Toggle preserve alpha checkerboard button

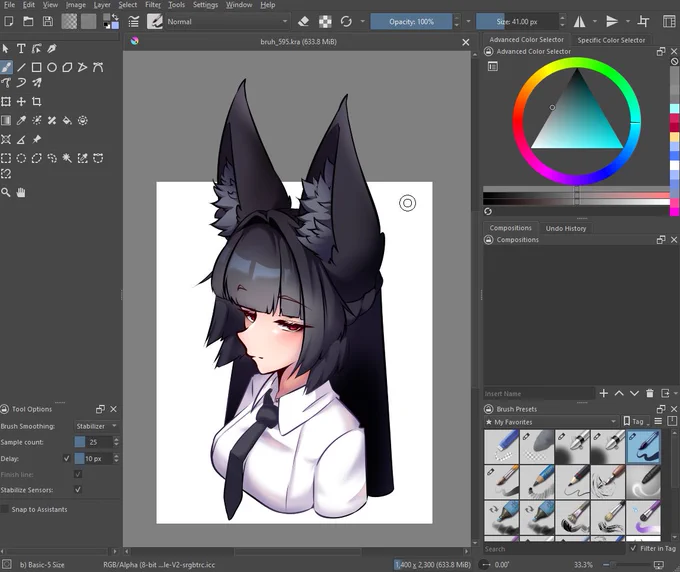pyautogui.click(x=325, y=21)
